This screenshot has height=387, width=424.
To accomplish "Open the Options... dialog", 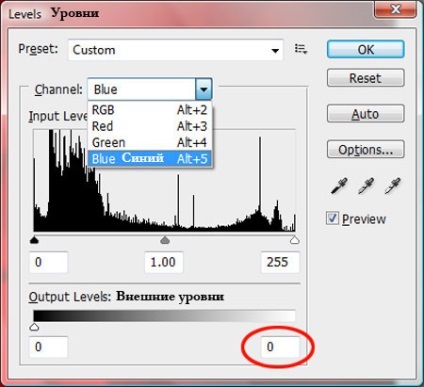I will [x=366, y=149].
